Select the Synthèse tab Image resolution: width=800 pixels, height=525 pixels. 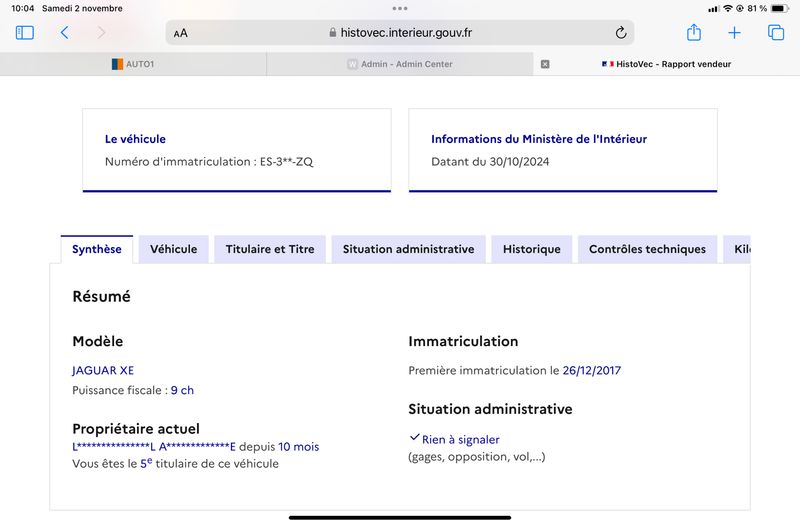pos(97,249)
